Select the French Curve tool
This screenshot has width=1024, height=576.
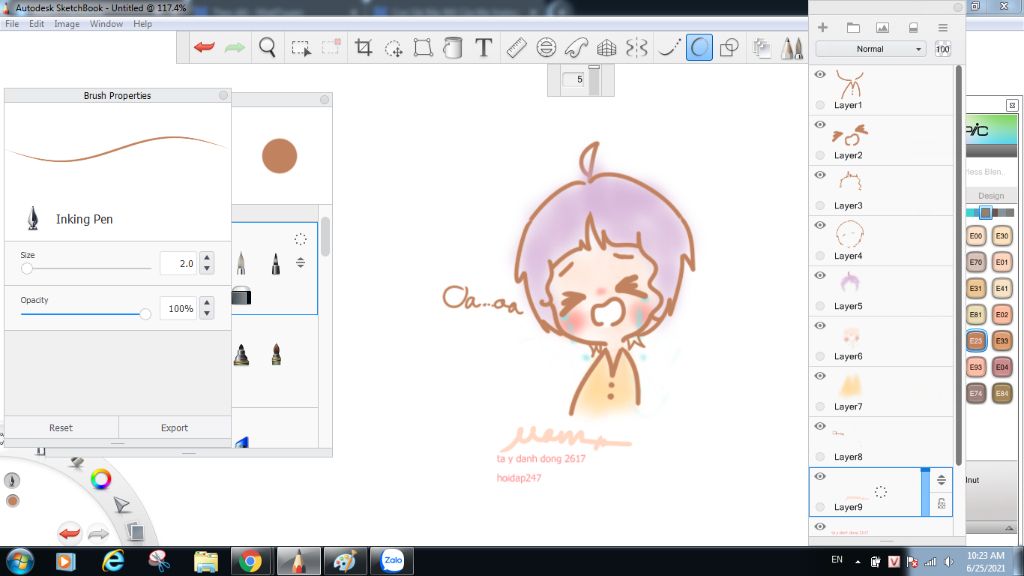[576, 48]
